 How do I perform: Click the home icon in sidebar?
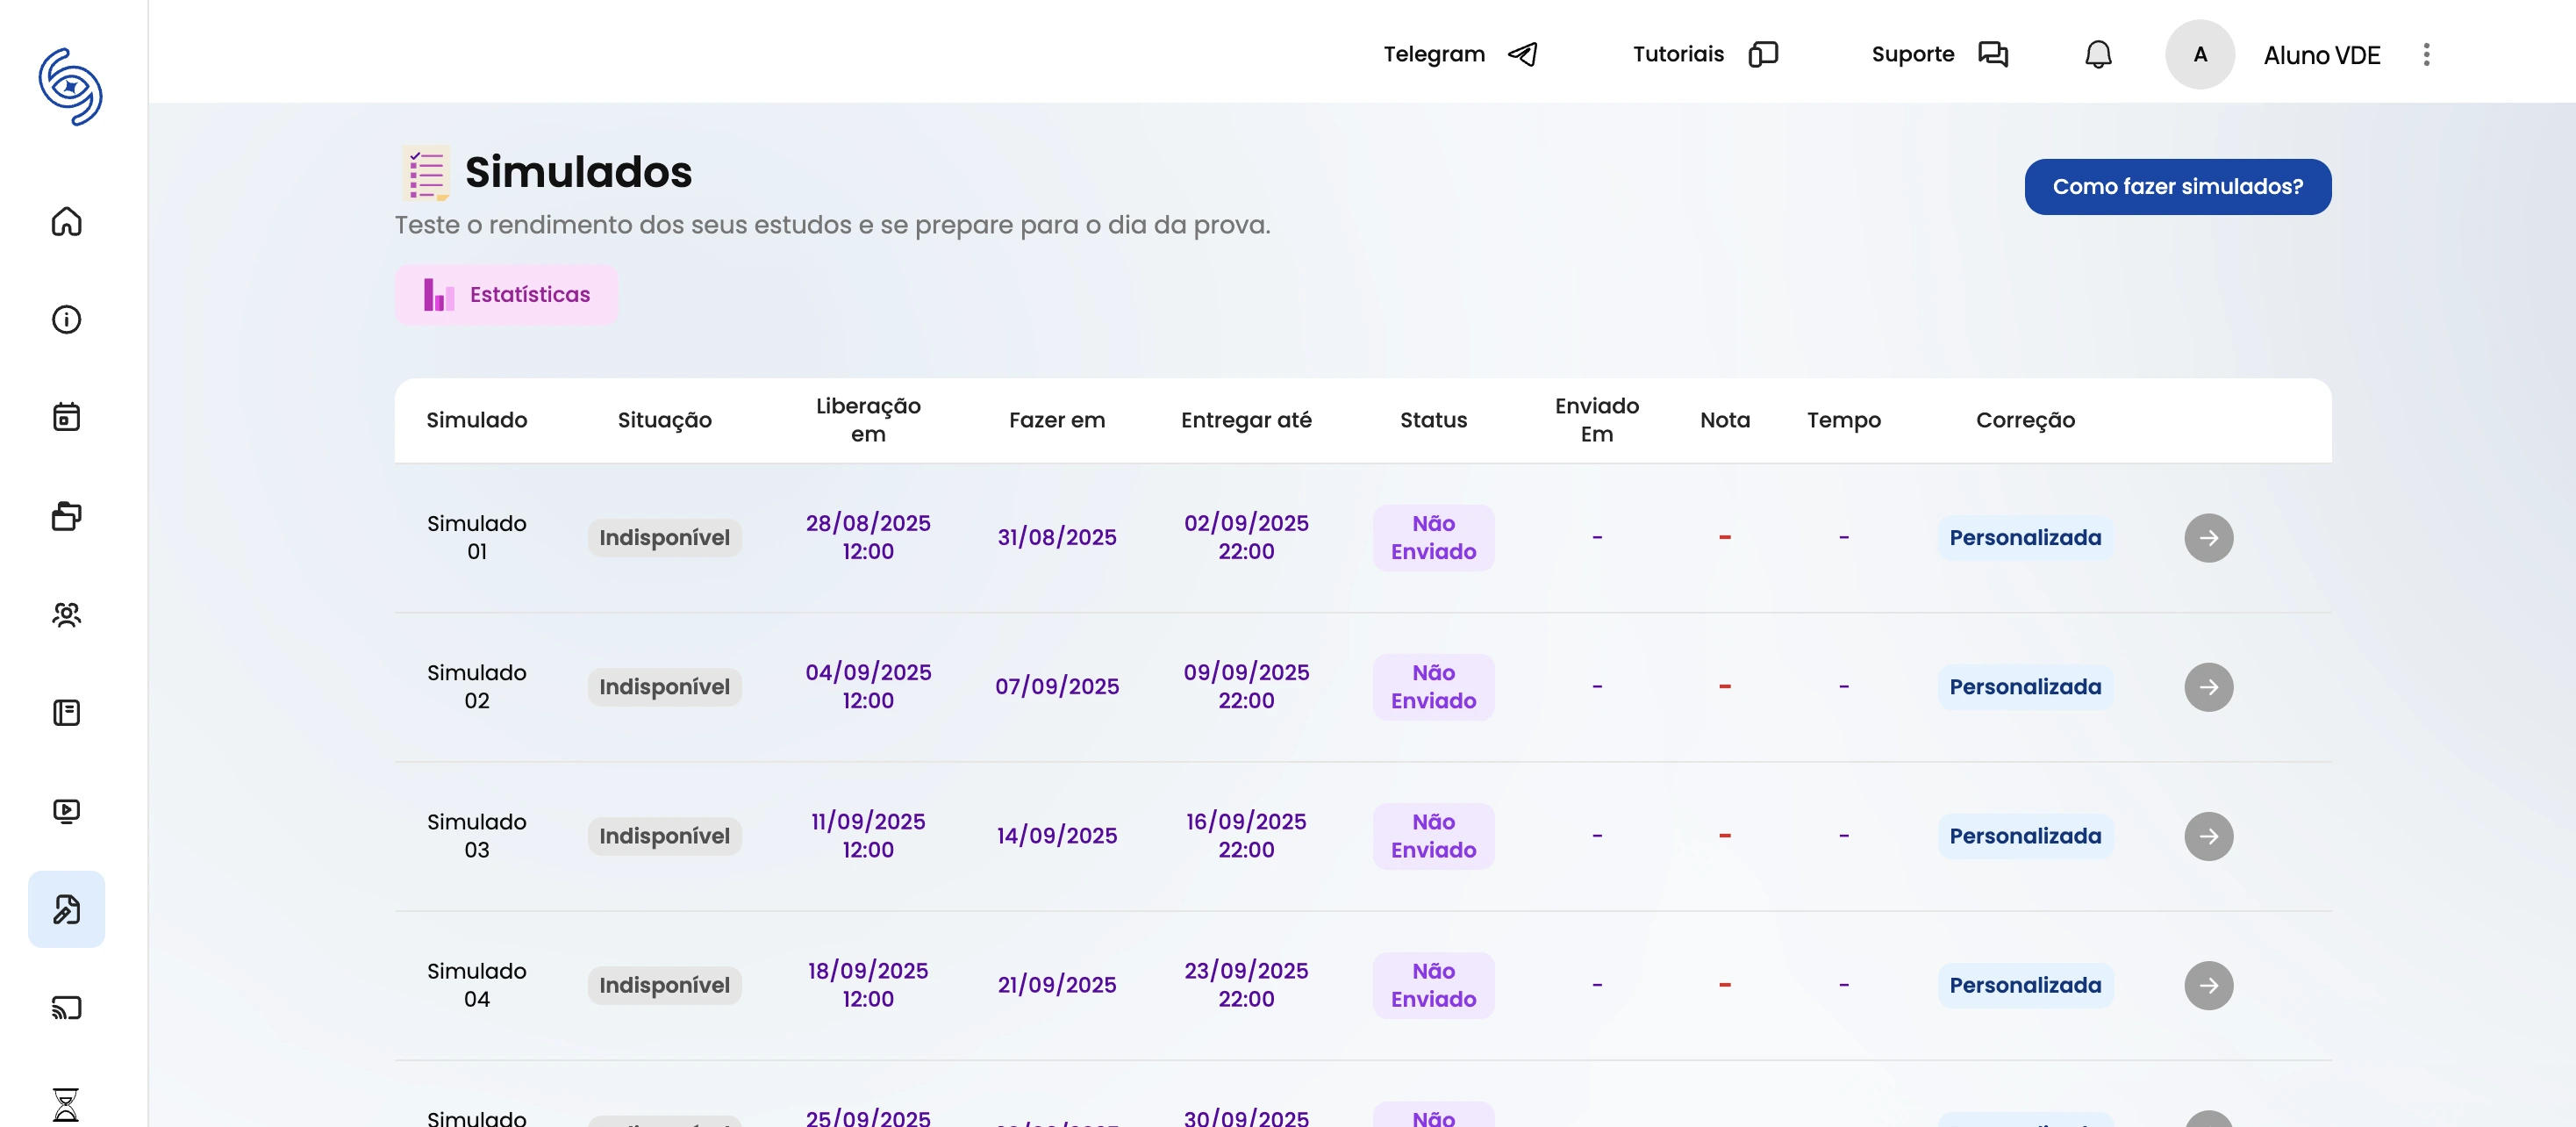(x=66, y=221)
